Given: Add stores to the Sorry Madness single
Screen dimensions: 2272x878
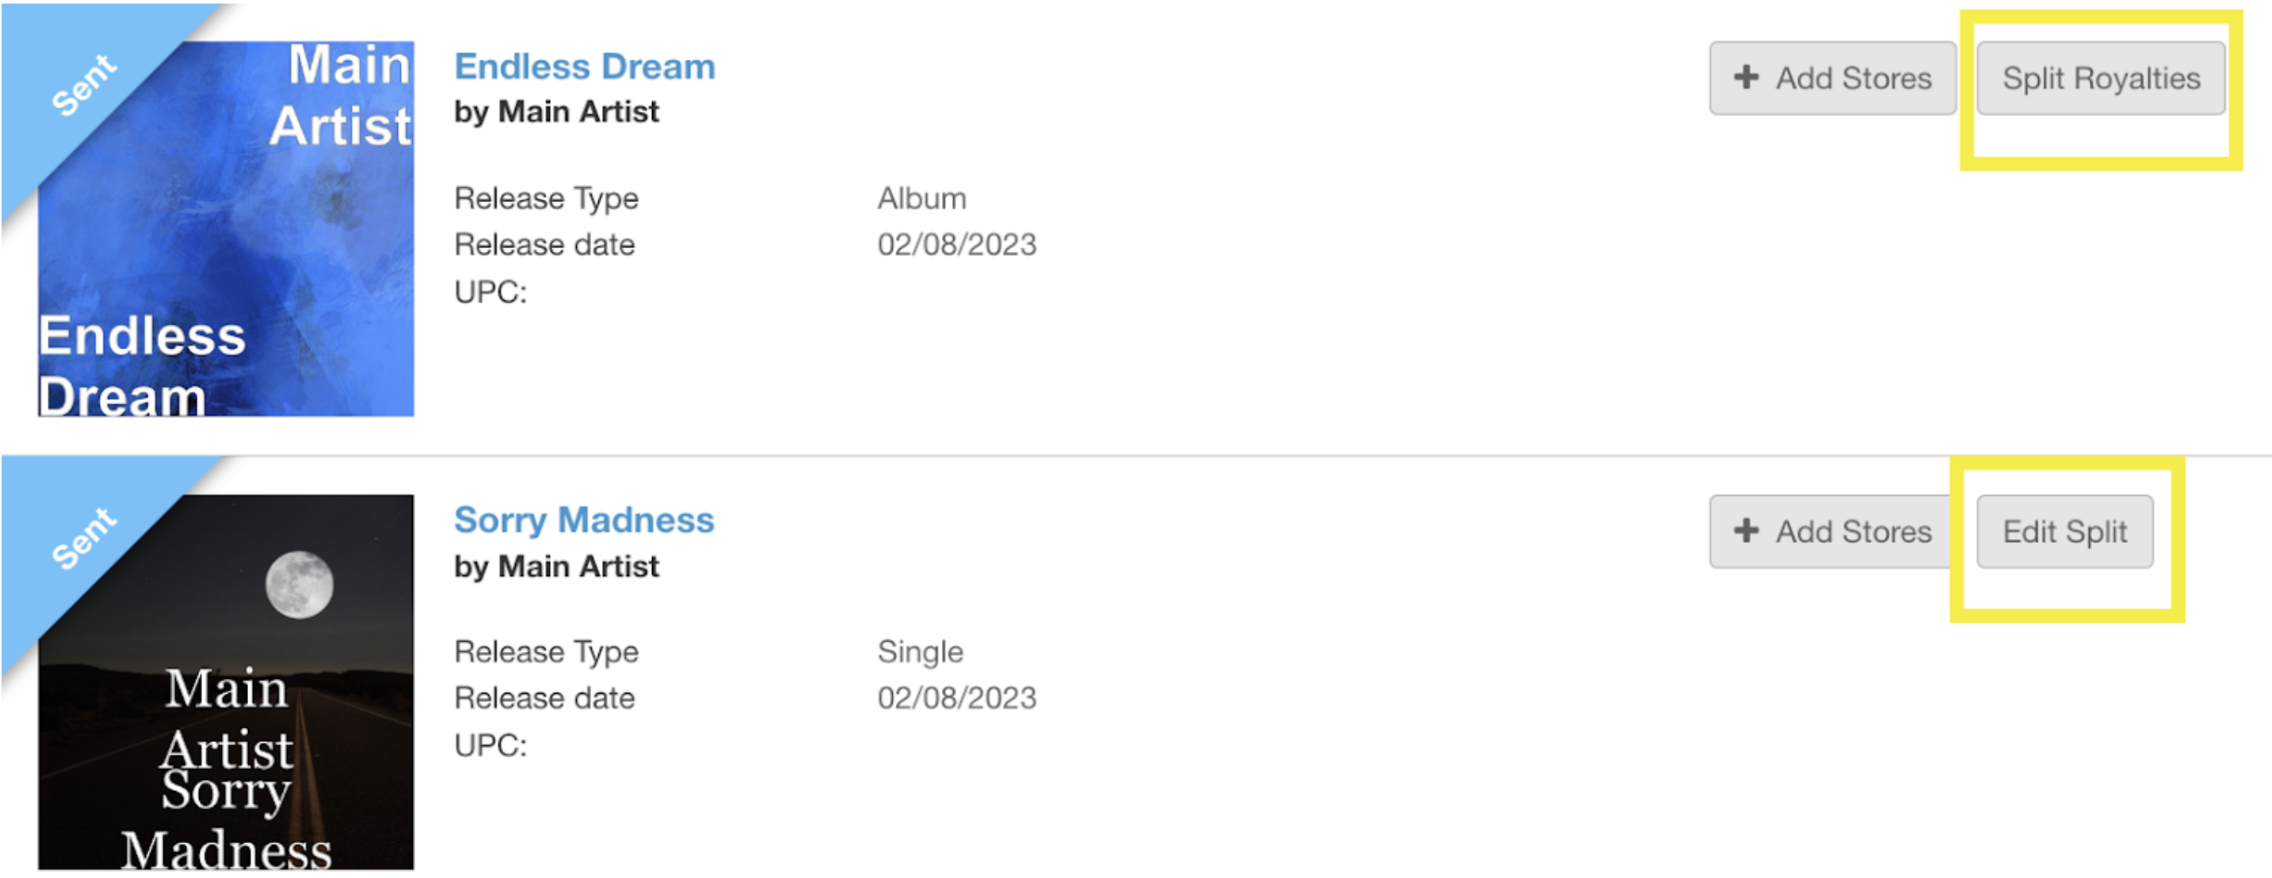Looking at the screenshot, I should pyautogui.click(x=1830, y=531).
